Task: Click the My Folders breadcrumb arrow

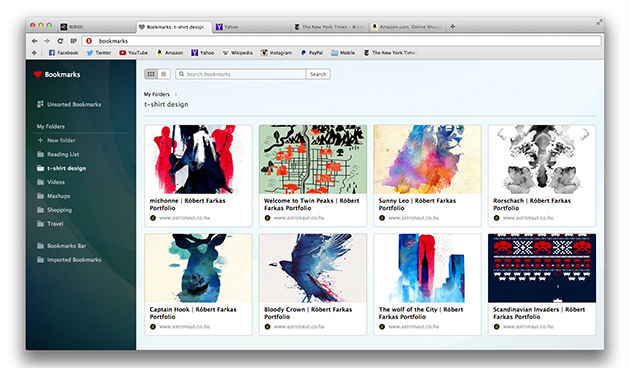Action: point(176,94)
